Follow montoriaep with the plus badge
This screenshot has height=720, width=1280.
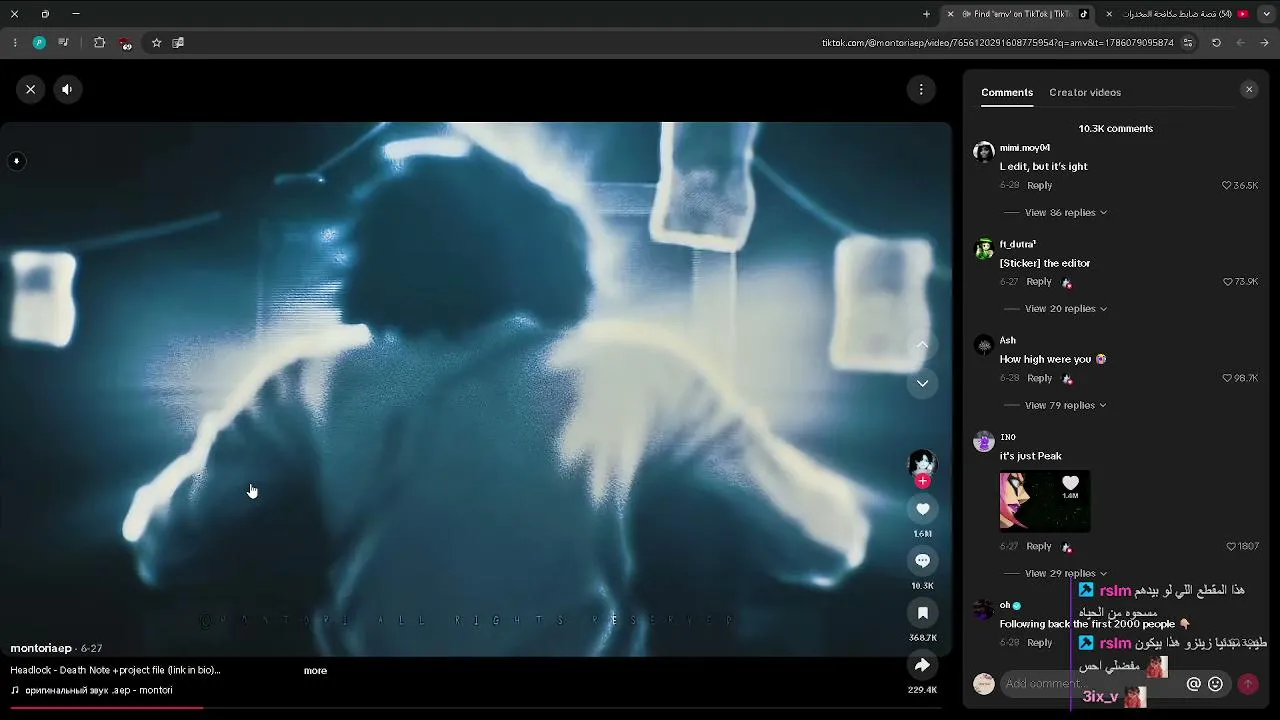(923, 481)
